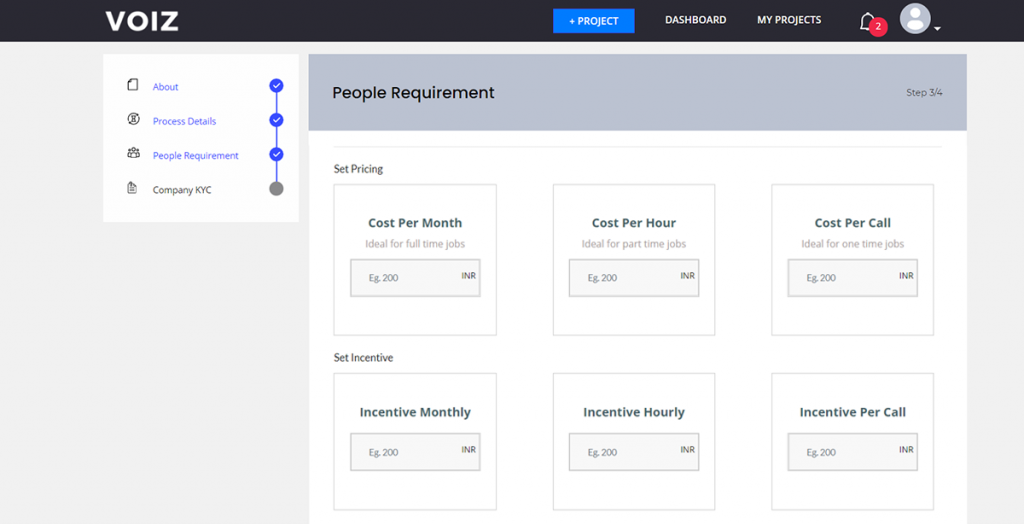Open the Dashboard menu item
This screenshot has height=524, width=1024.
696,20
